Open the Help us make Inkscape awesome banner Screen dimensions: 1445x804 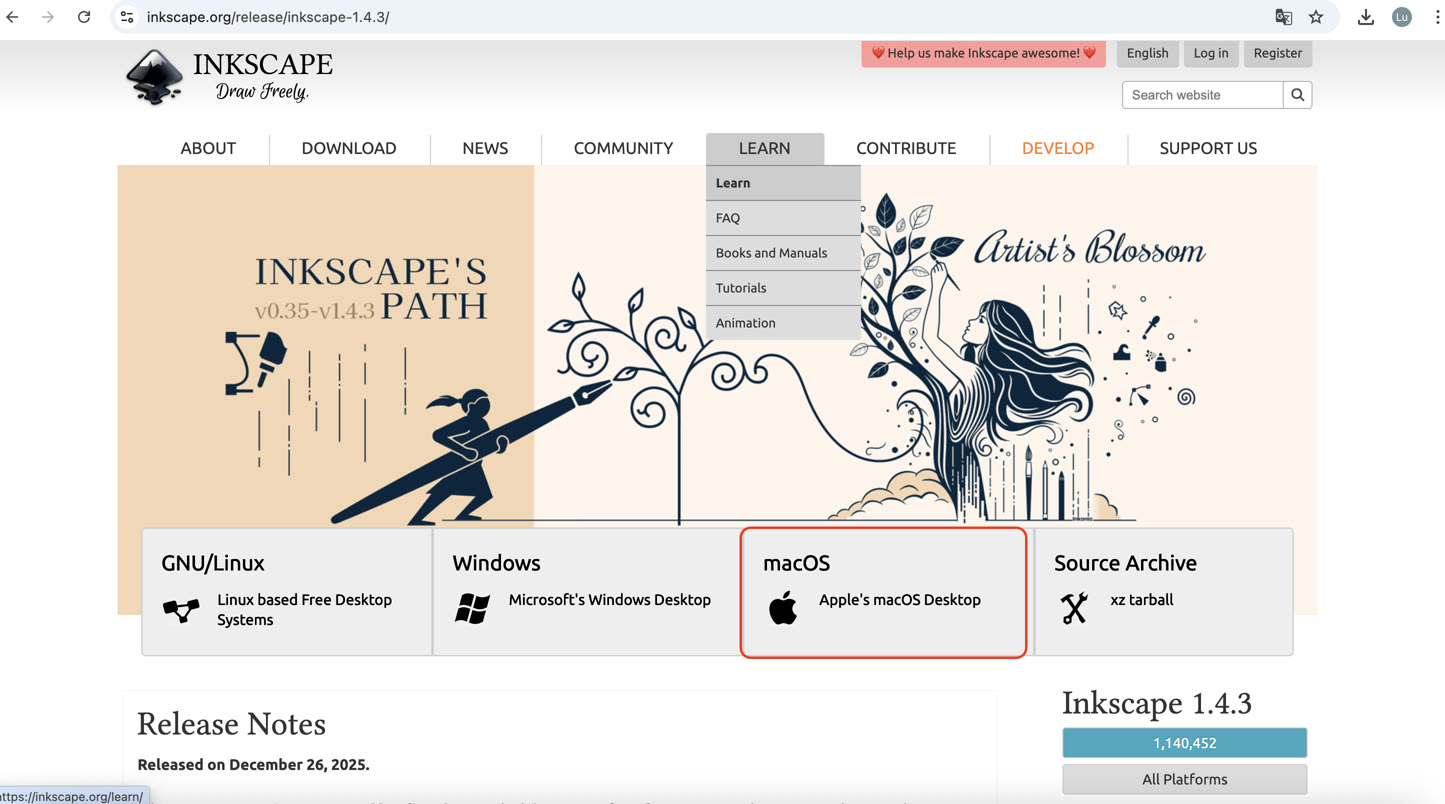983,53
